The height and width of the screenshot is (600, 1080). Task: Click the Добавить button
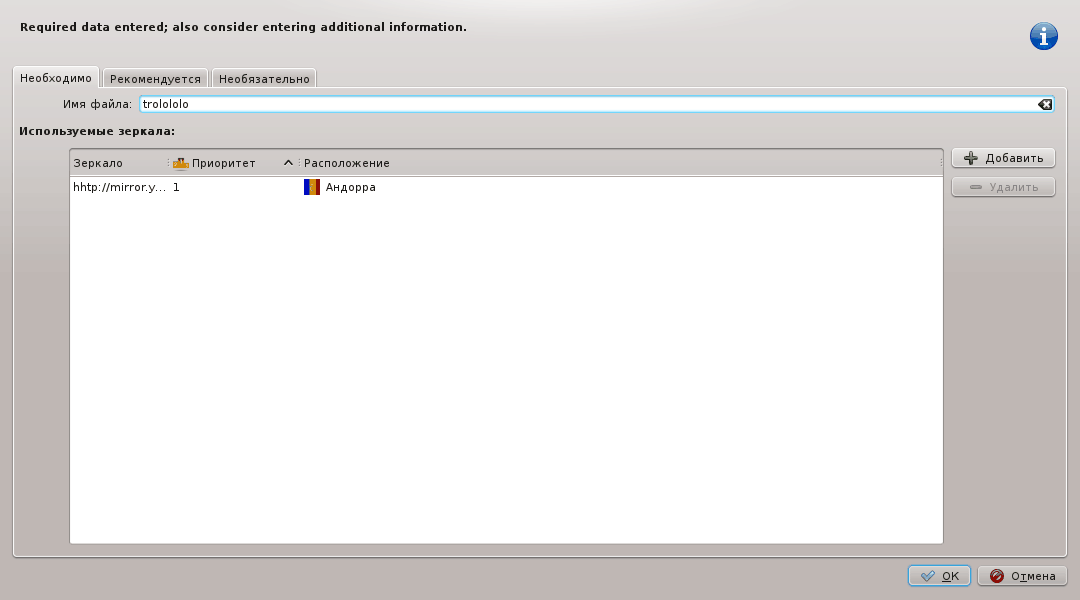tap(1003, 157)
